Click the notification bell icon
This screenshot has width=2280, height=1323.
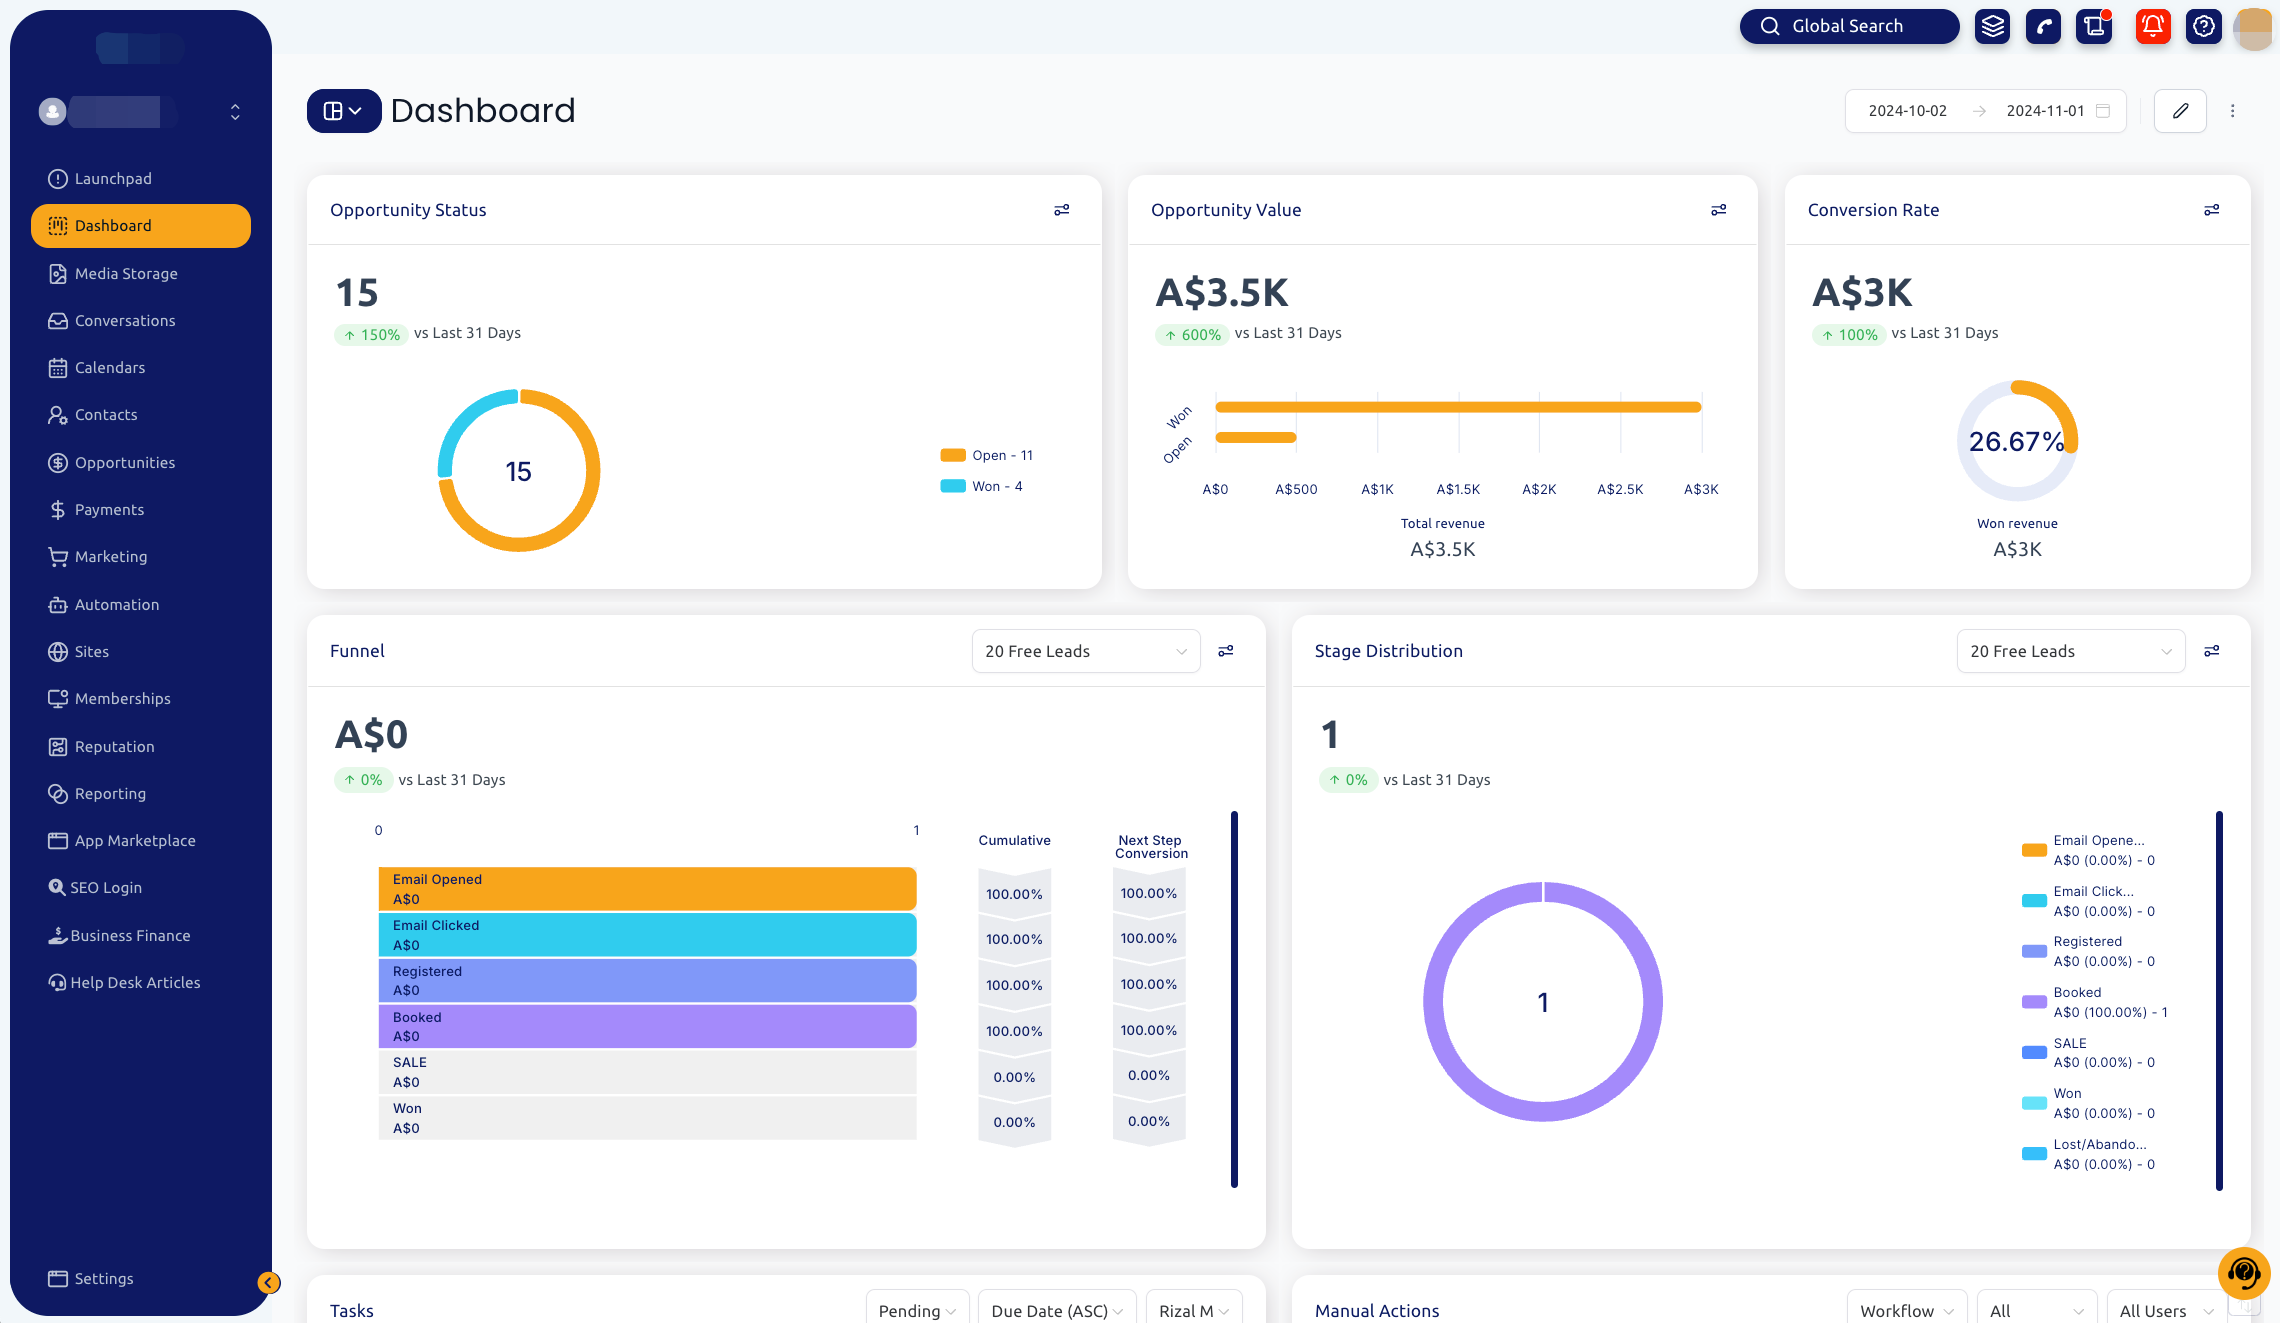(x=2152, y=26)
